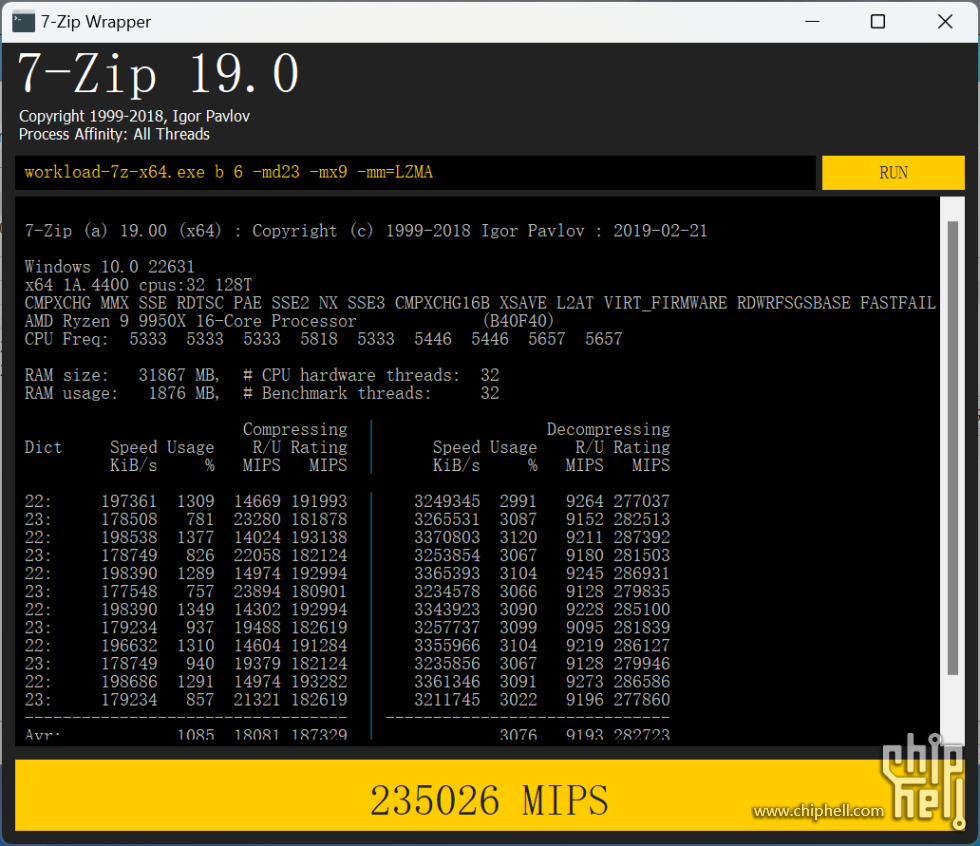Click the decompressing rating value 285100
980x846 pixels.
(x=641, y=609)
